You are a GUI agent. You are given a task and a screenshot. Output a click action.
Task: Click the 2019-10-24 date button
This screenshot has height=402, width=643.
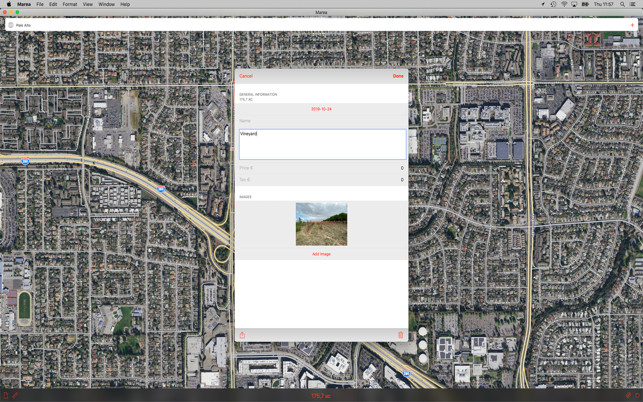click(322, 109)
